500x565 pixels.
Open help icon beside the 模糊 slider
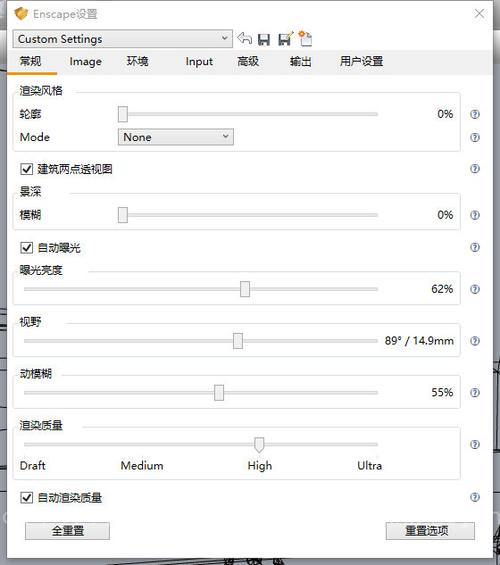(475, 215)
